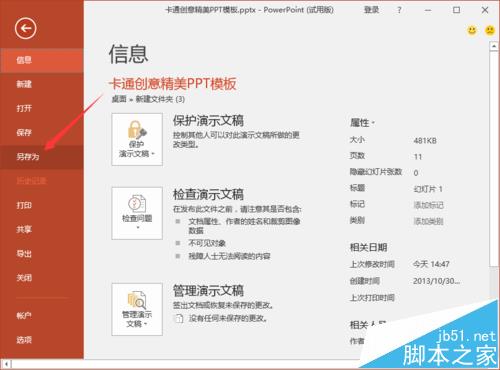Select 共享 in the side menu
This screenshot has width=500, height=370.
42,229
